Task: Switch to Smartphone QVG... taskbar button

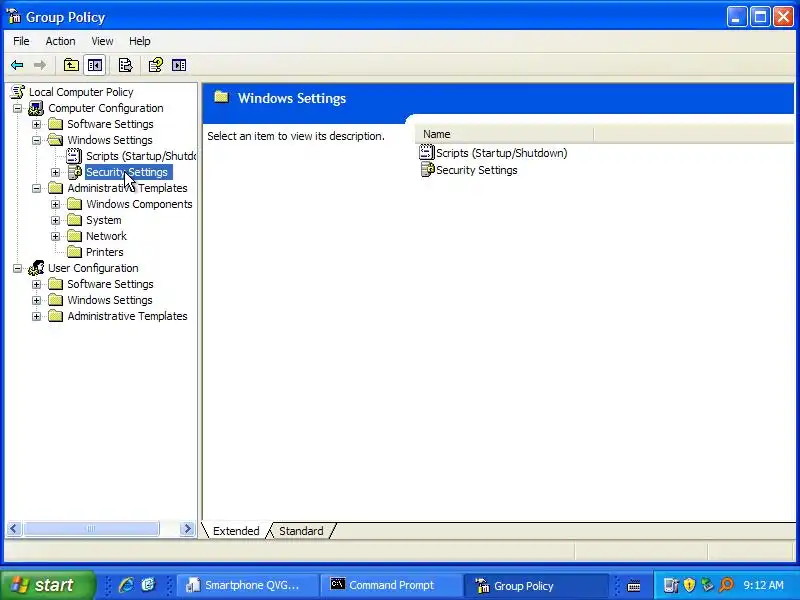Action: click(247, 585)
